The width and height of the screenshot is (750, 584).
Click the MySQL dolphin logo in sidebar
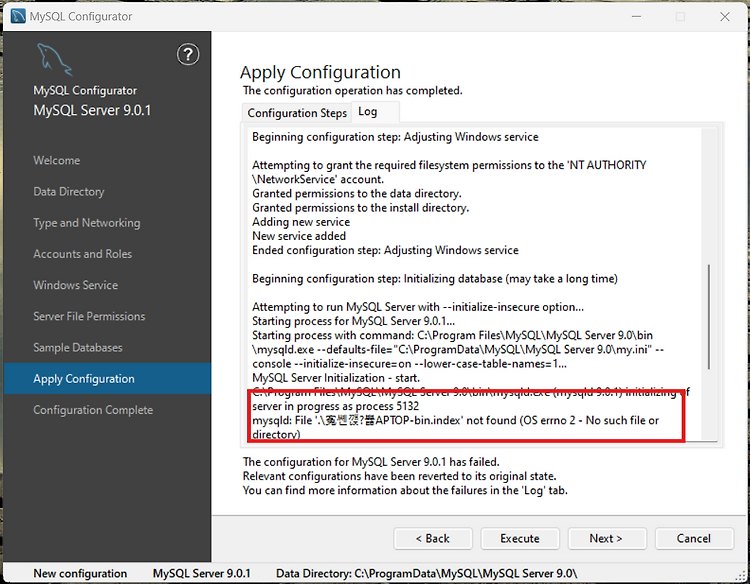click(55, 60)
